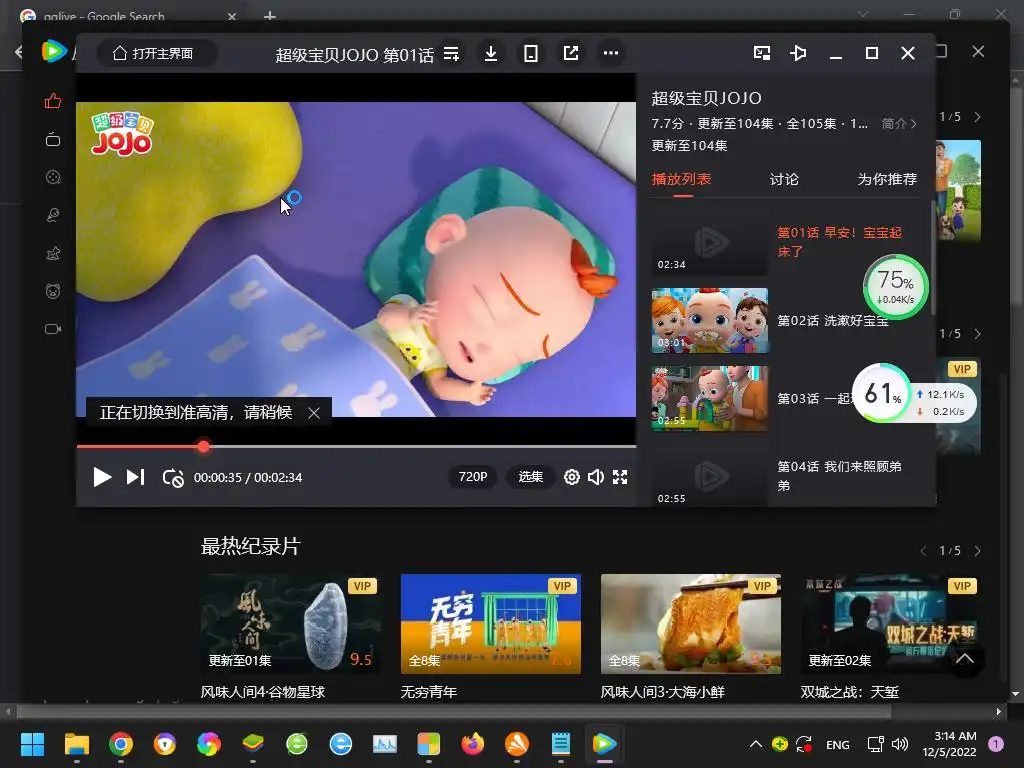Go to previous page of 最热纪录片
This screenshot has width=1024, height=768.
(923, 551)
